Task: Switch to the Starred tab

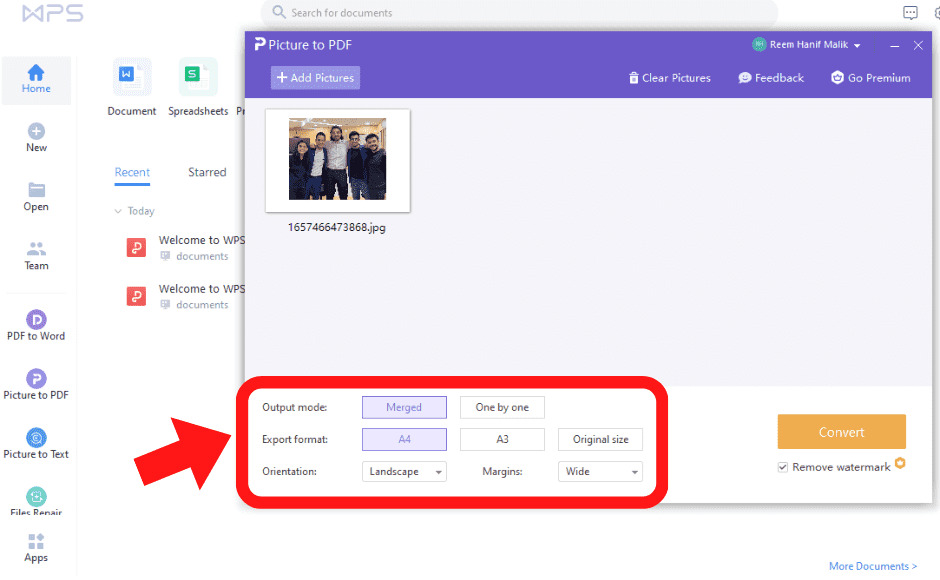Action: point(207,173)
